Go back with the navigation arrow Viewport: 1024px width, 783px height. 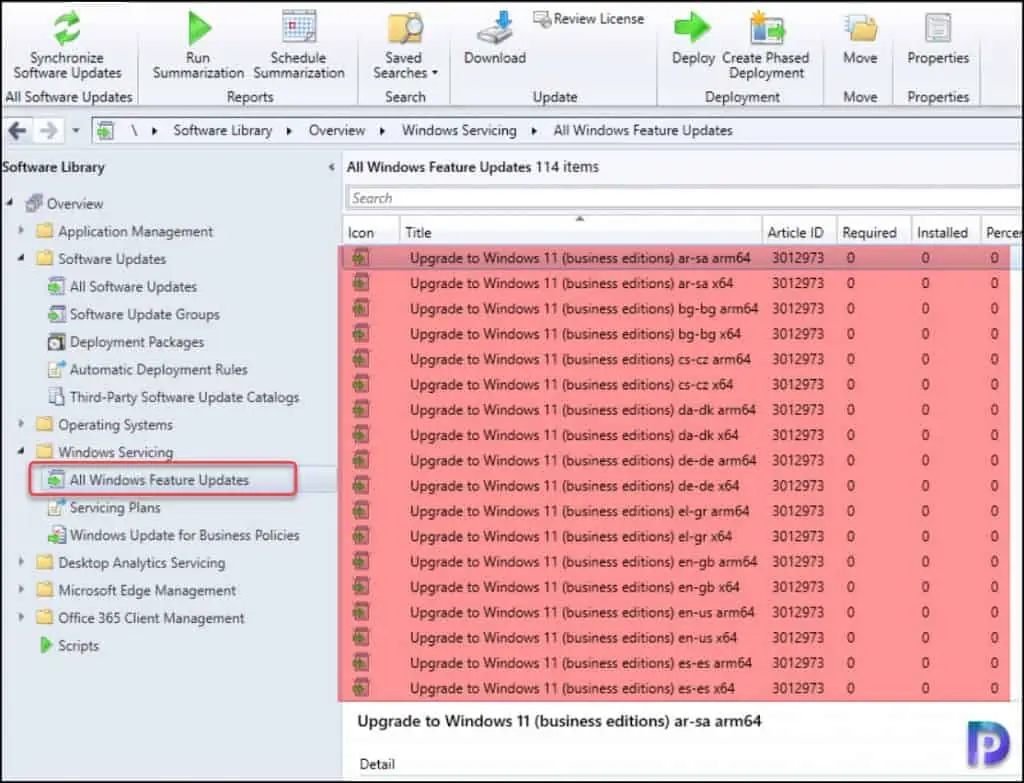tap(18, 131)
